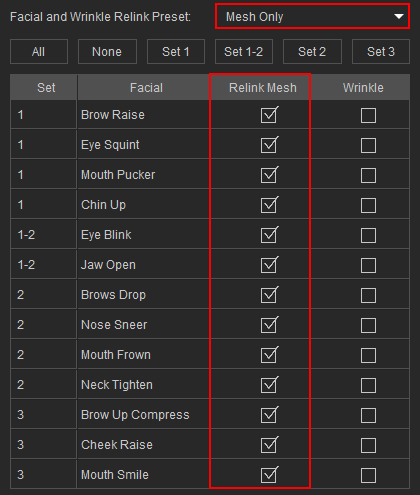This screenshot has width=420, height=495.
Task: Uncheck Relink Mesh for Mouth Pucker
Action: 269,175
